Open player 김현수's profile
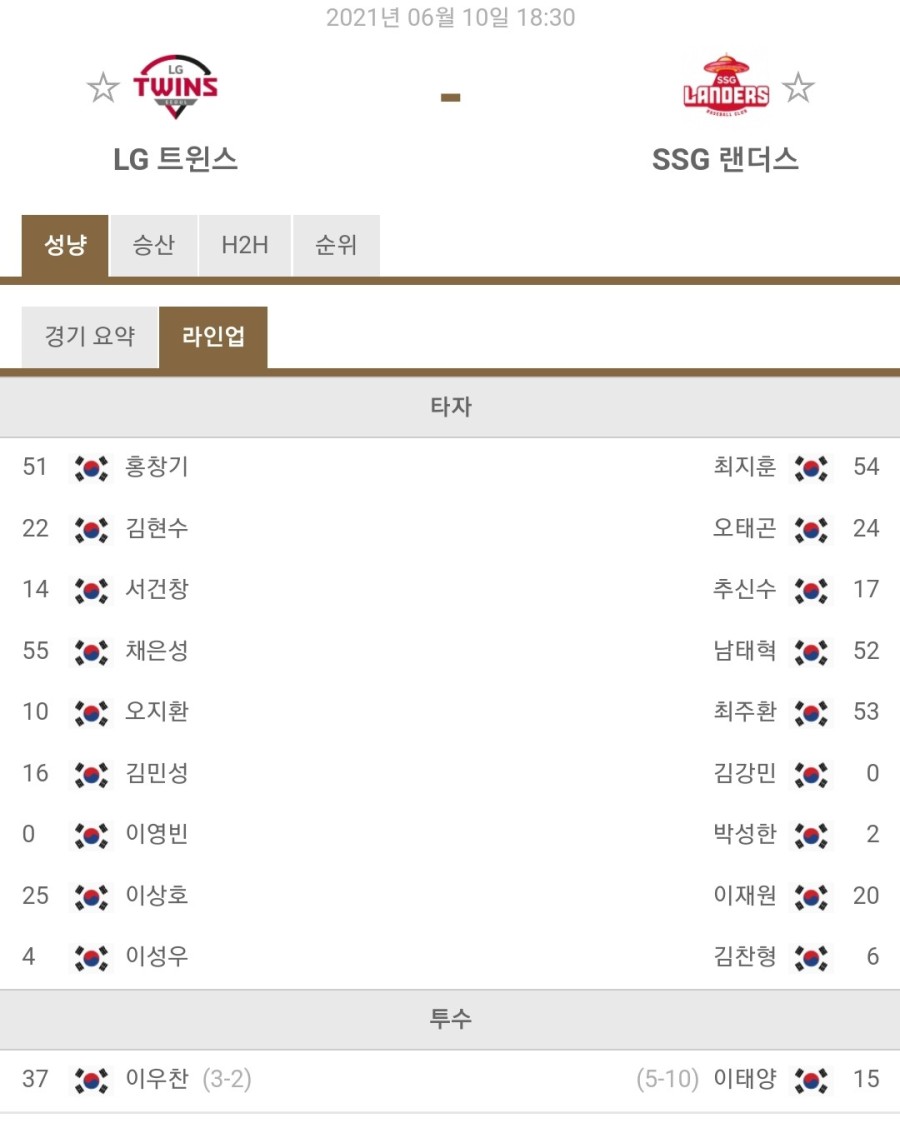The image size is (900, 1123). click(157, 529)
